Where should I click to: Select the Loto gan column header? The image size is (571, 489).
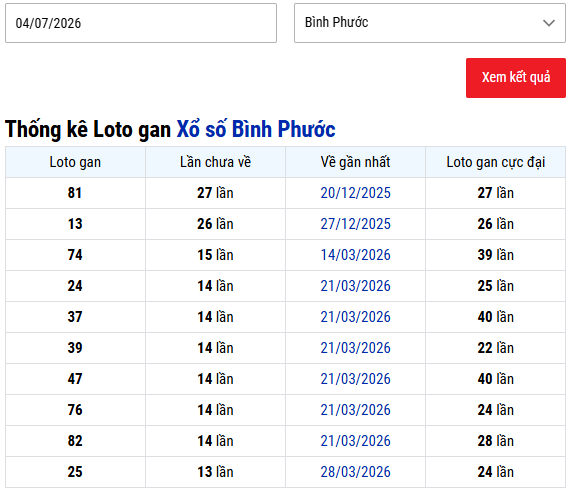click(75, 162)
